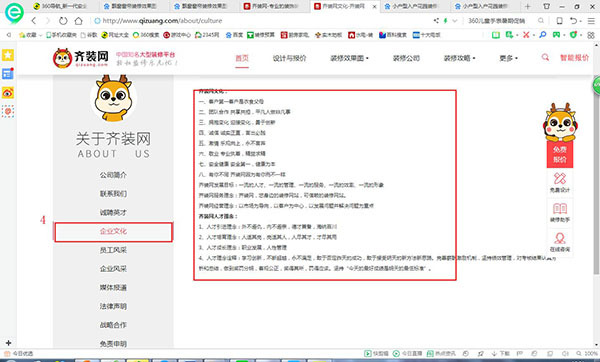
Task: Click the 齐装网 site logo
Action: tap(81, 58)
